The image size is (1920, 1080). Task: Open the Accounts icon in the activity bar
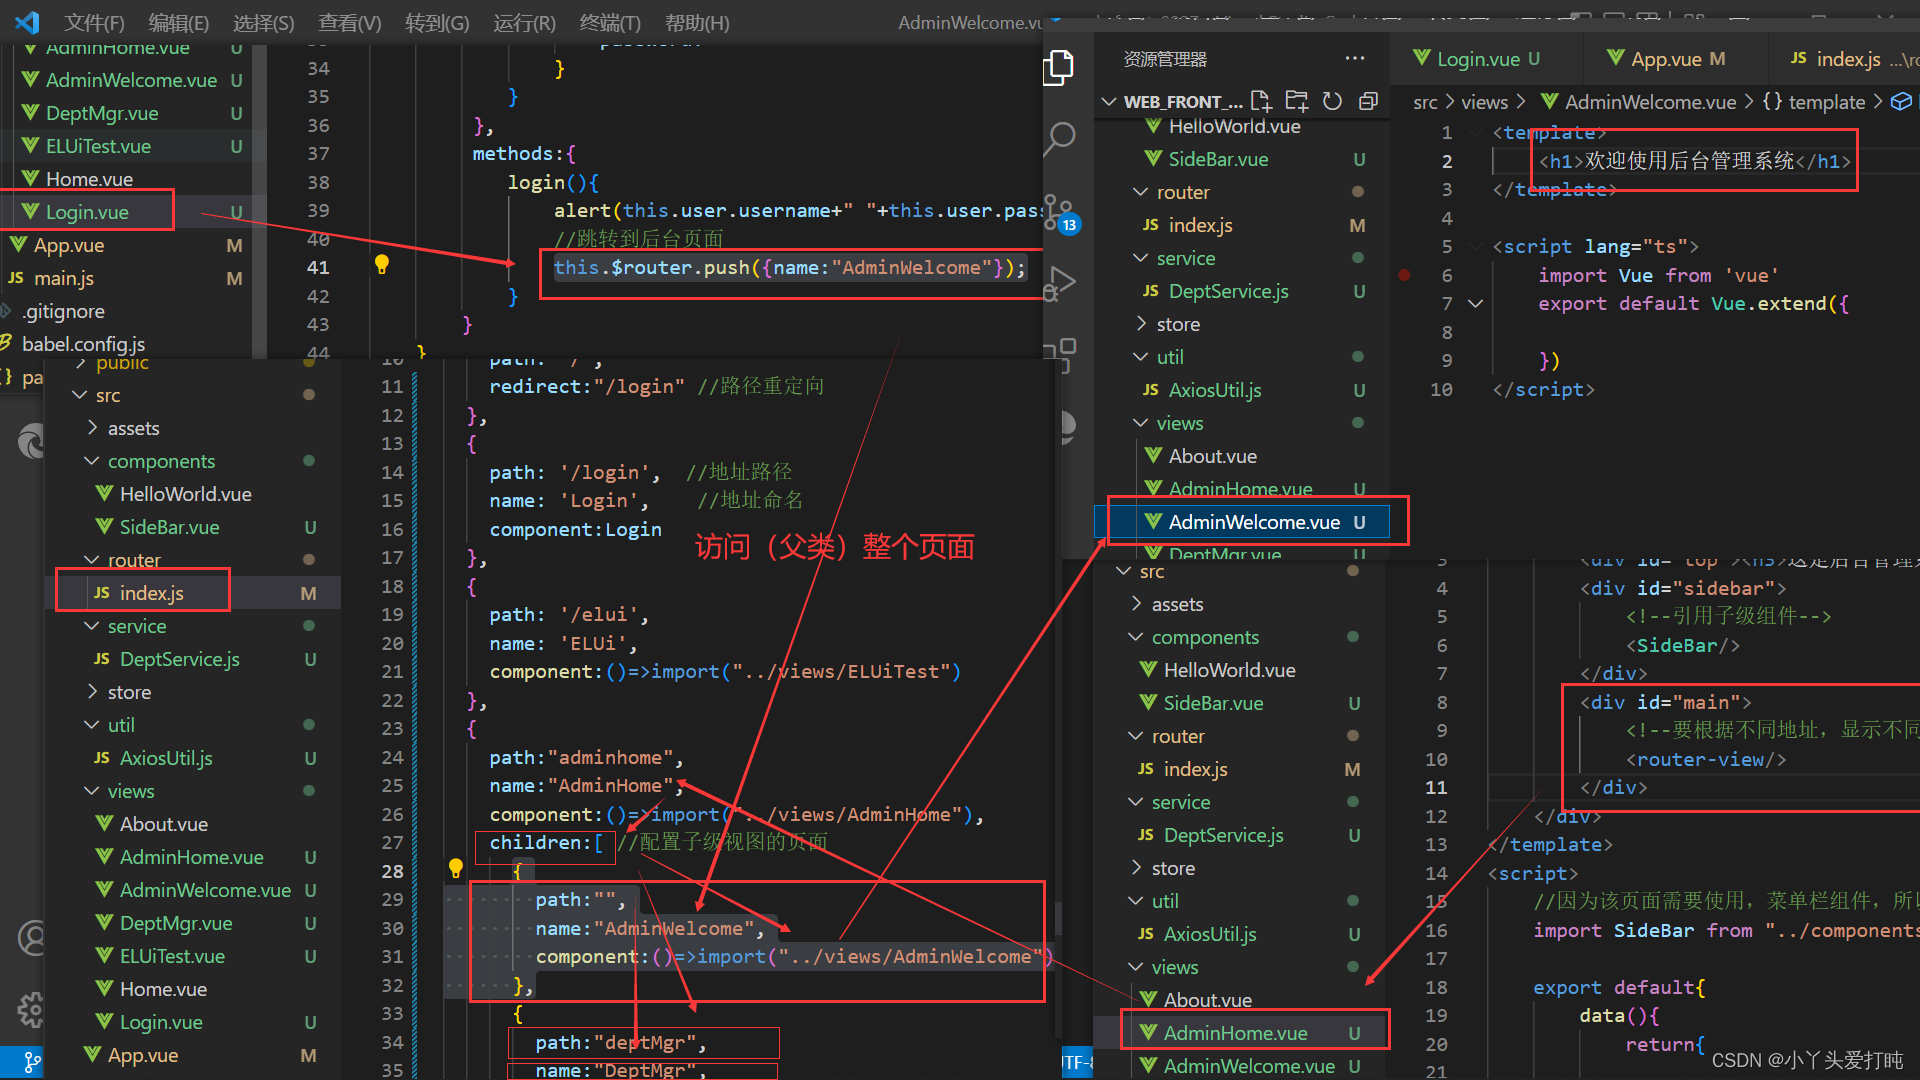[x=32, y=938]
